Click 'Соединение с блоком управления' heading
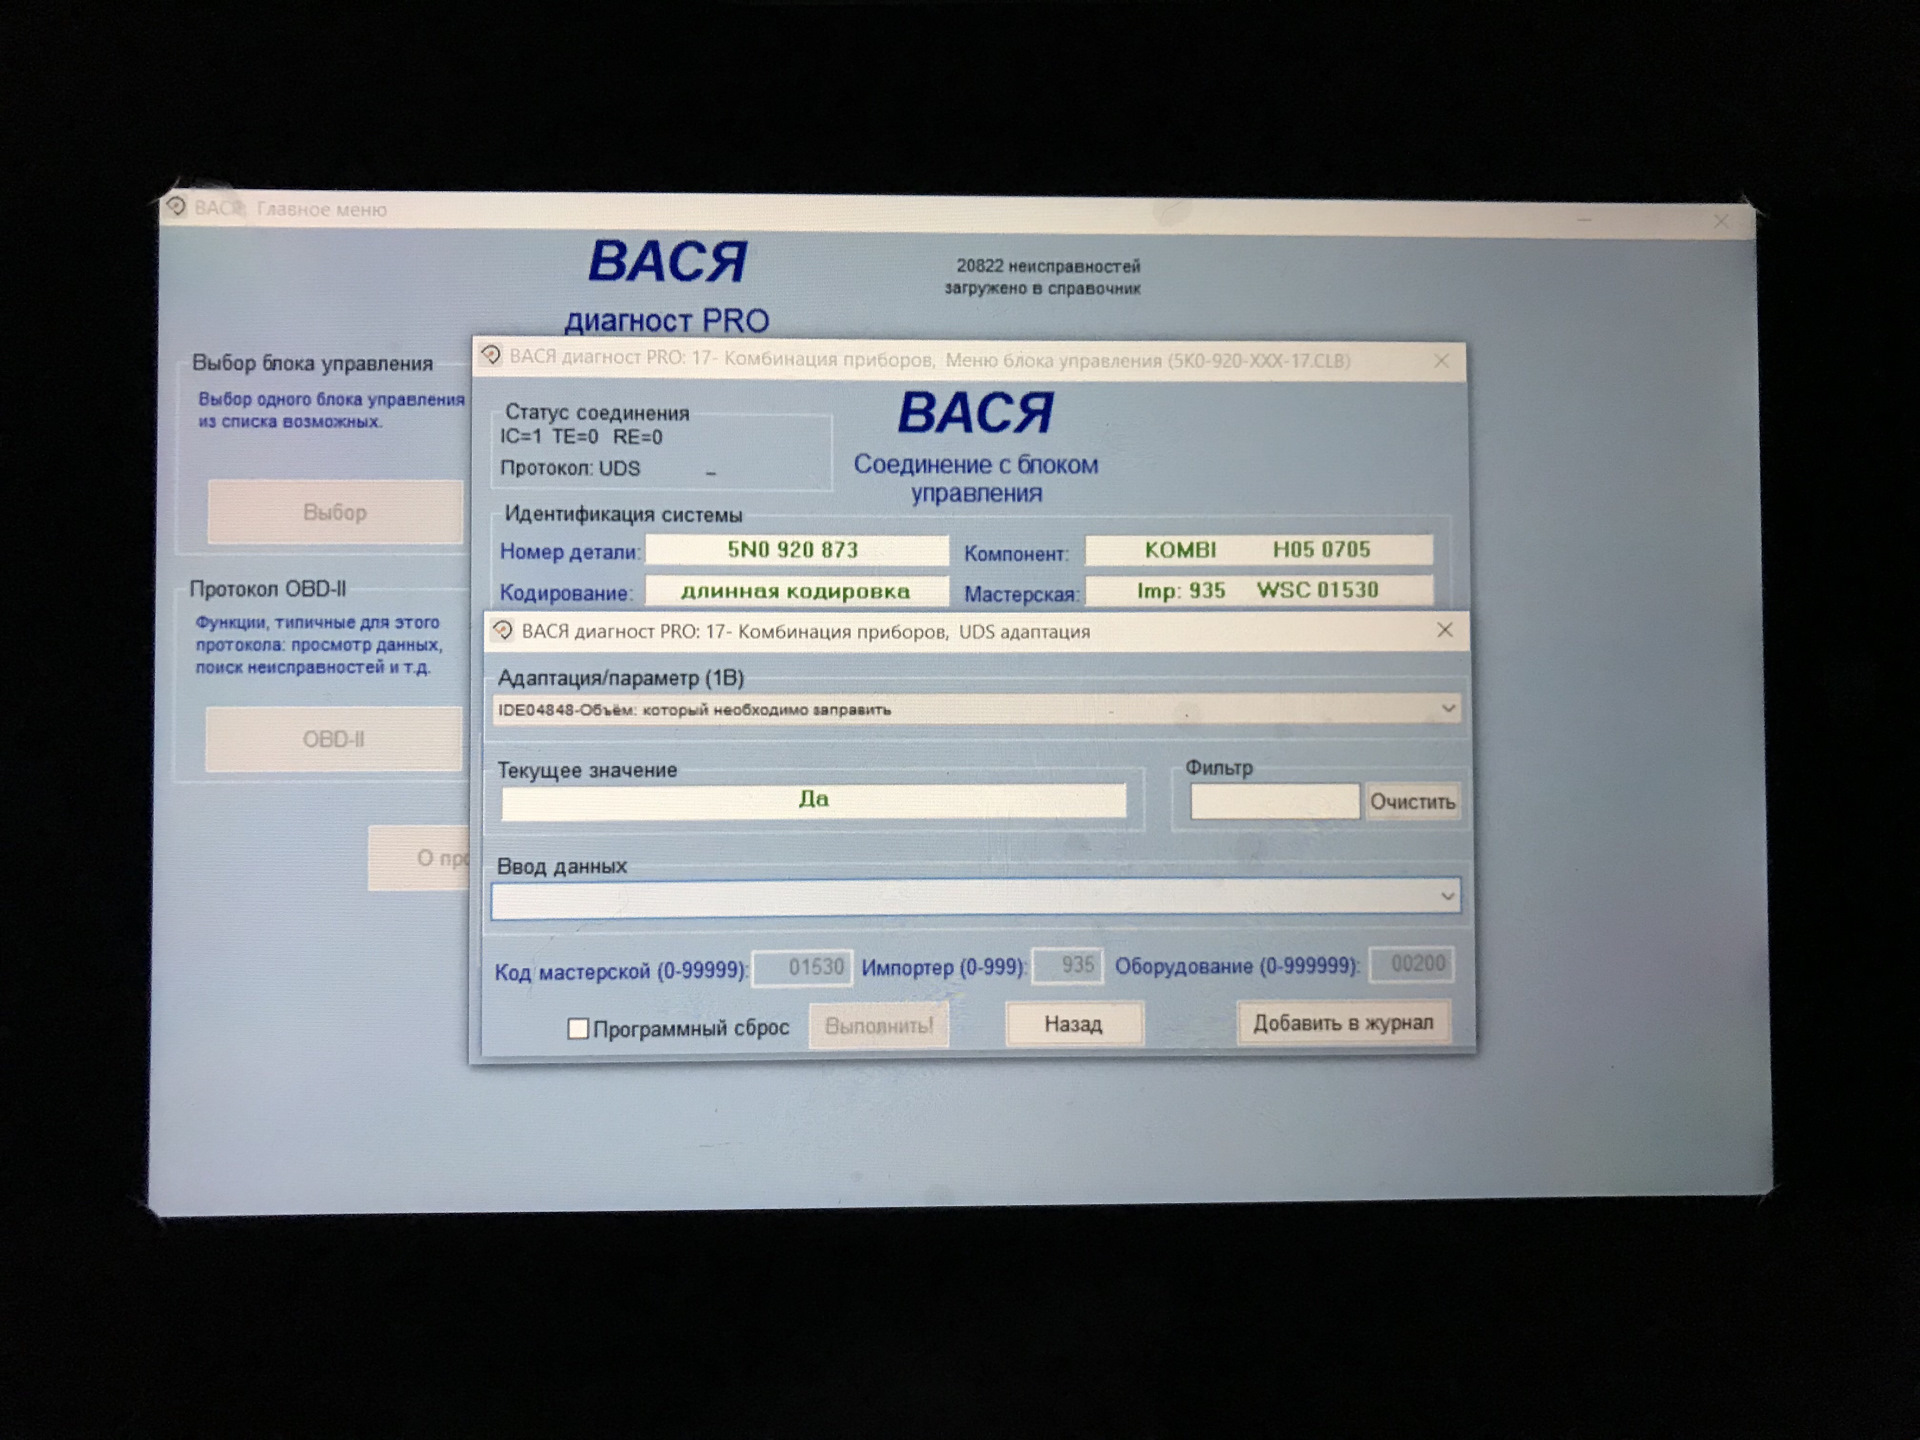Image resolution: width=1920 pixels, height=1440 pixels. (x=976, y=478)
